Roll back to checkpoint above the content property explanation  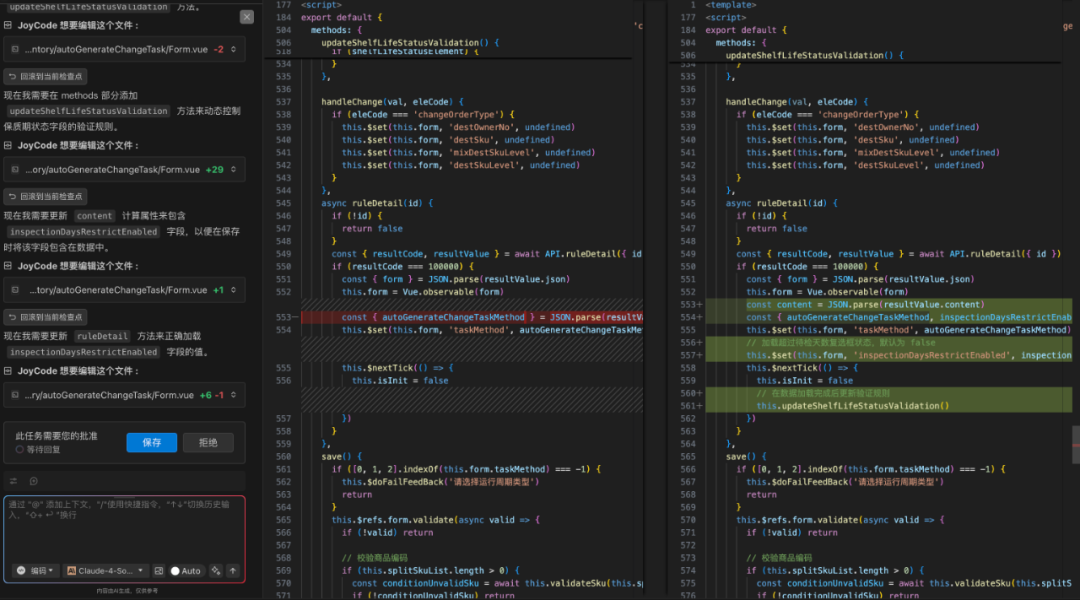[x=45, y=196]
